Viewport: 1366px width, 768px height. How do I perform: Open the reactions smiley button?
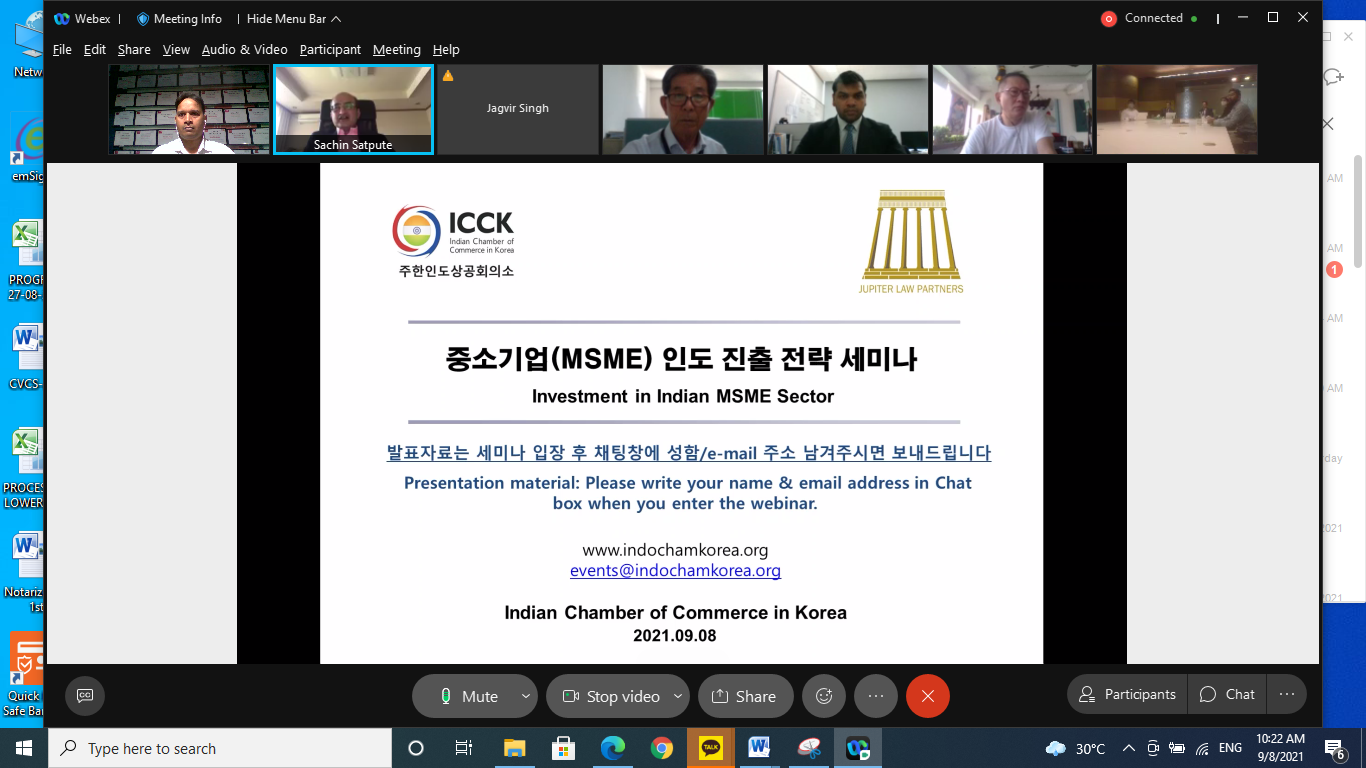(824, 696)
